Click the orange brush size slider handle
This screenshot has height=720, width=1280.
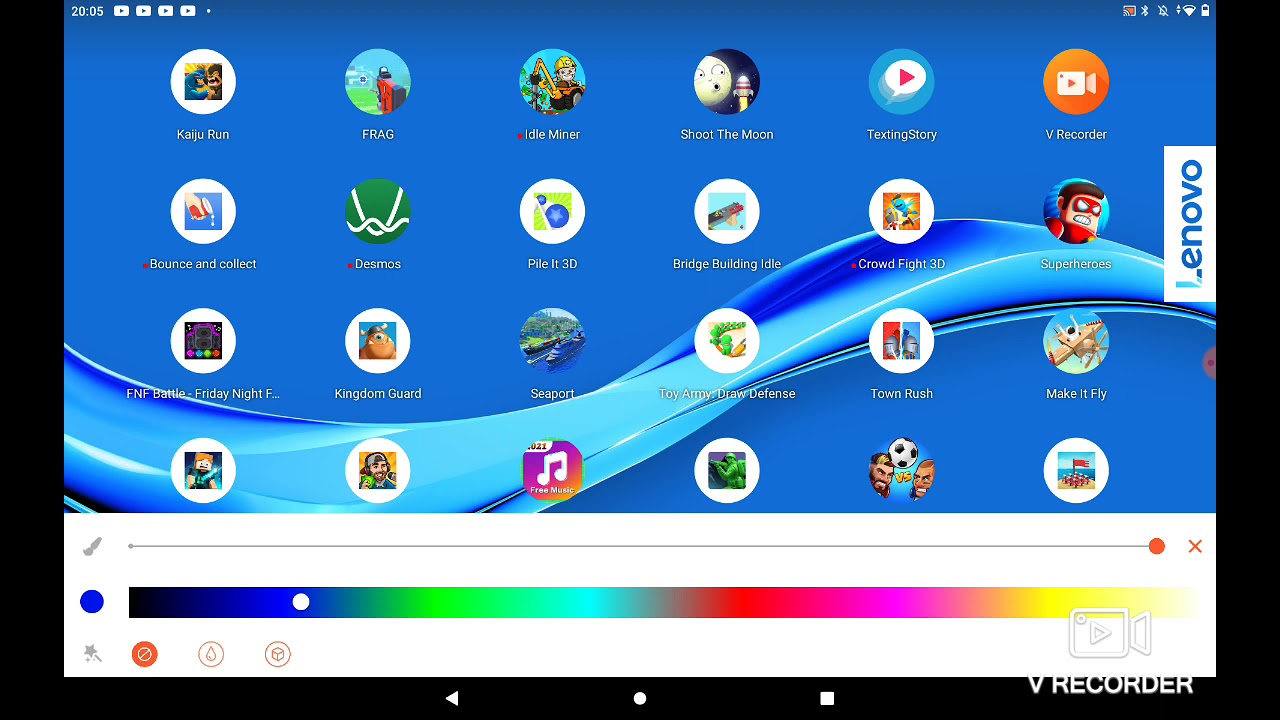[x=1157, y=546]
